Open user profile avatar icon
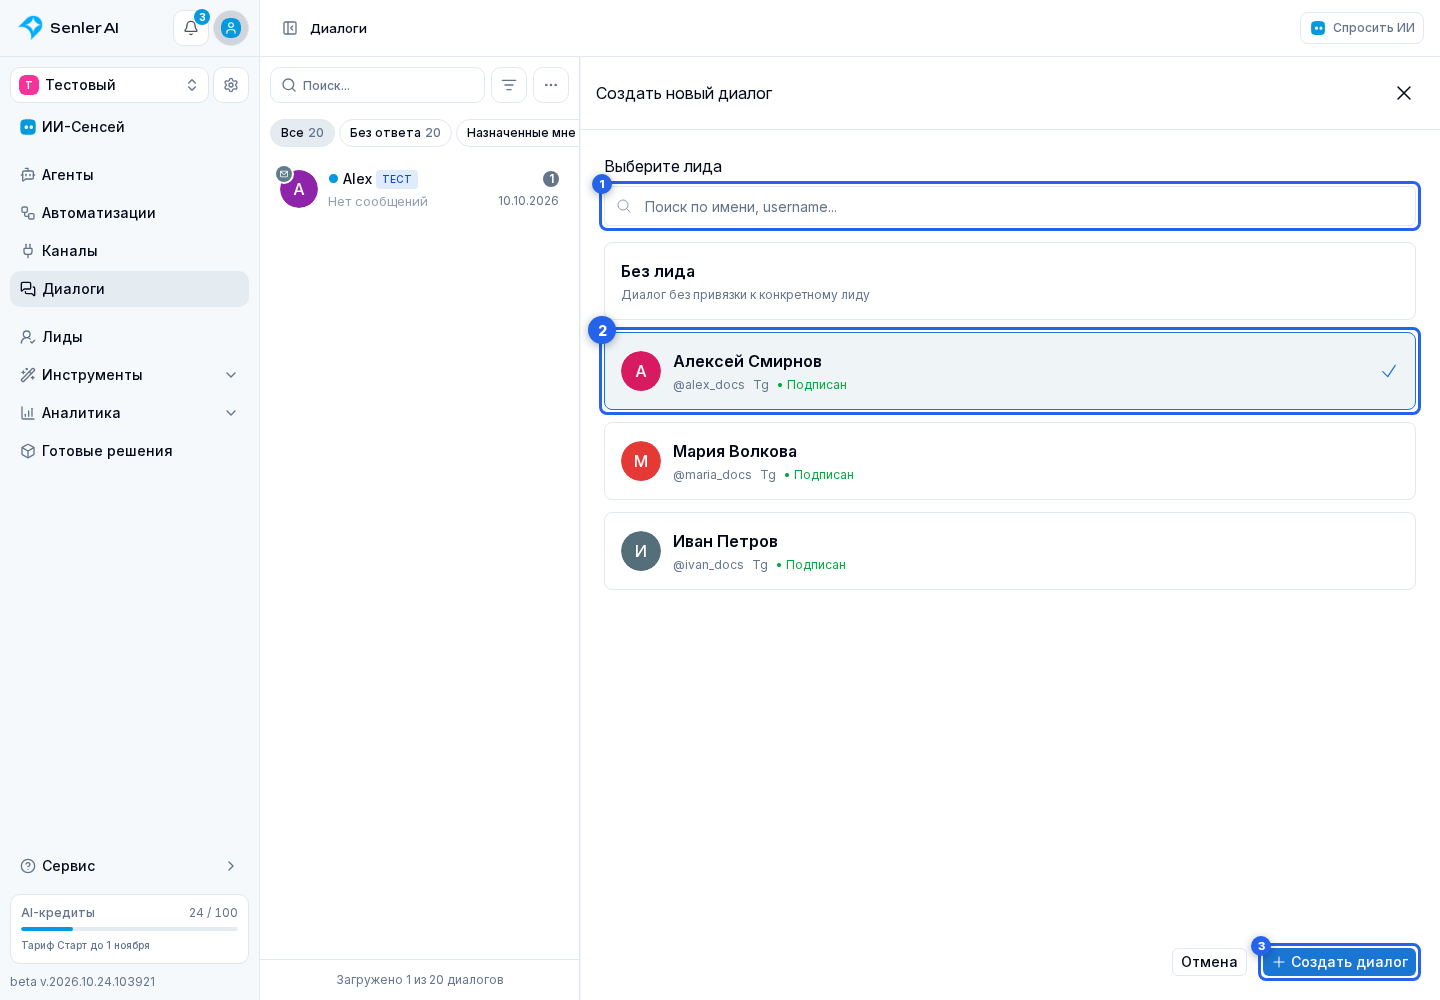This screenshot has width=1440, height=1000. [x=231, y=28]
